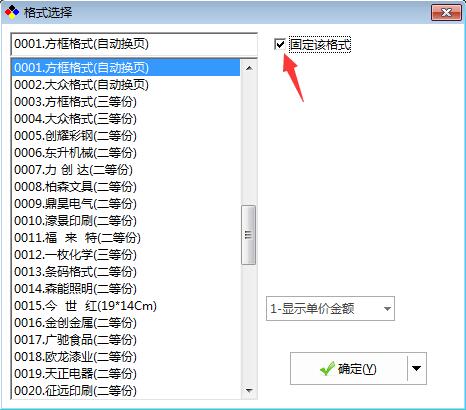Select 0003.方框格式(三等份) from list

pyautogui.click(x=126, y=102)
